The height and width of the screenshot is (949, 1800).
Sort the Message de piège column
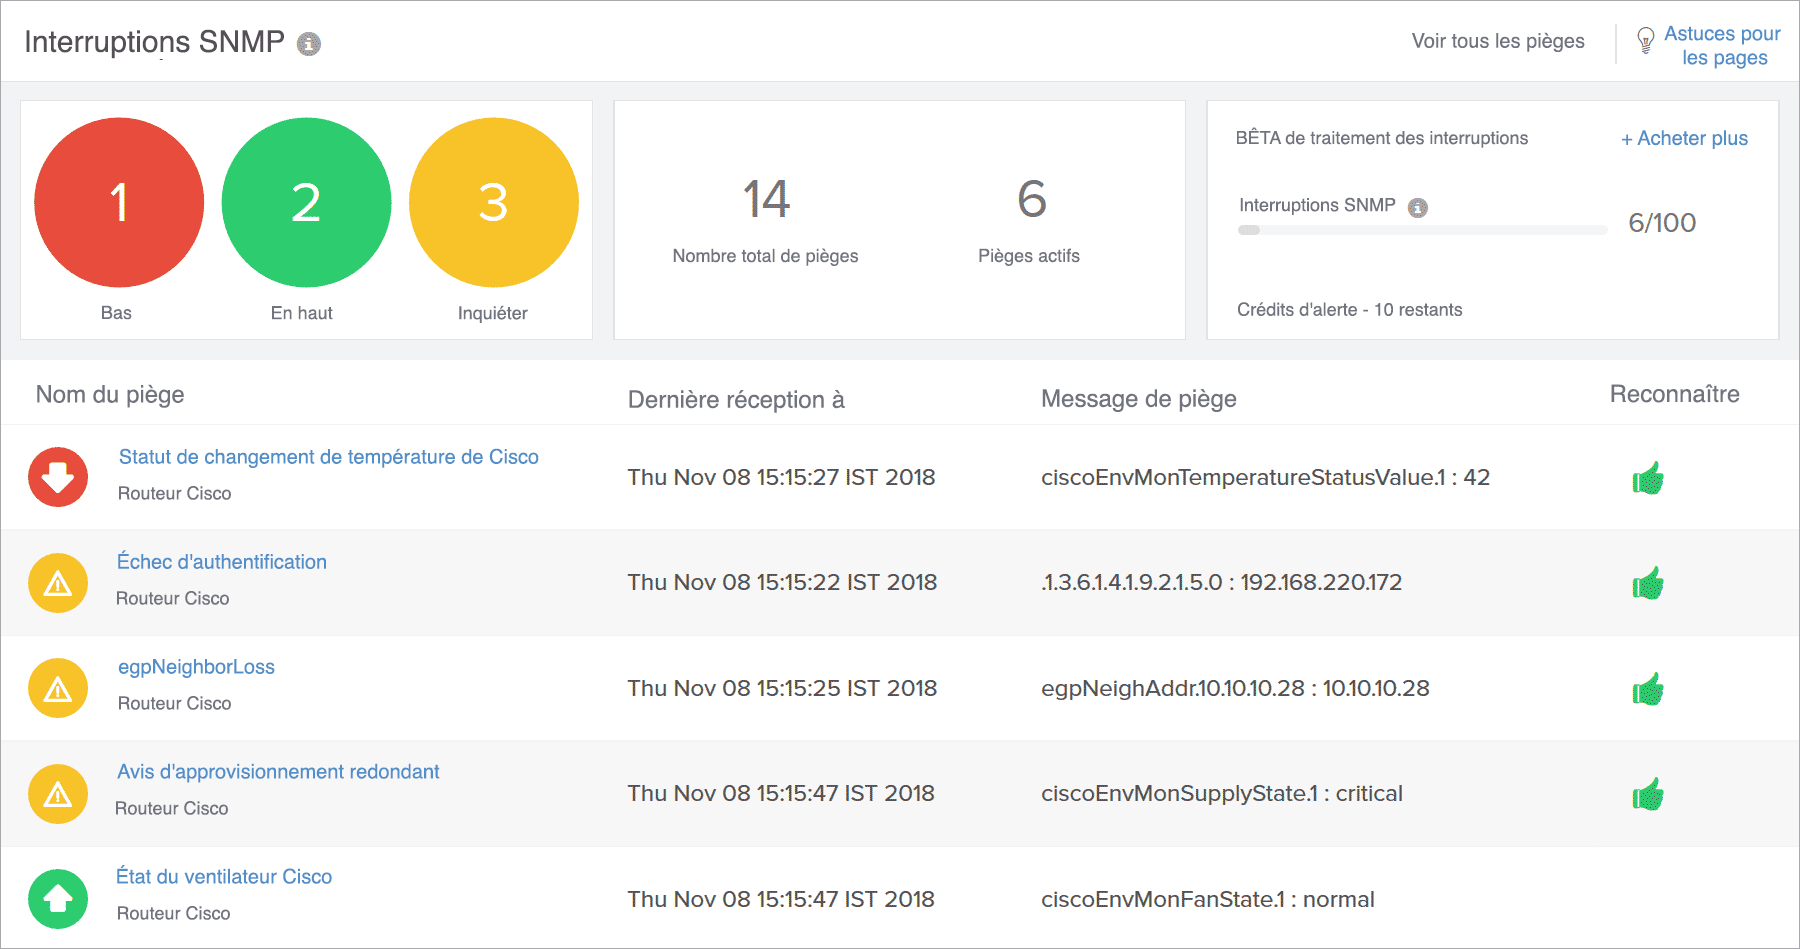tap(1139, 399)
